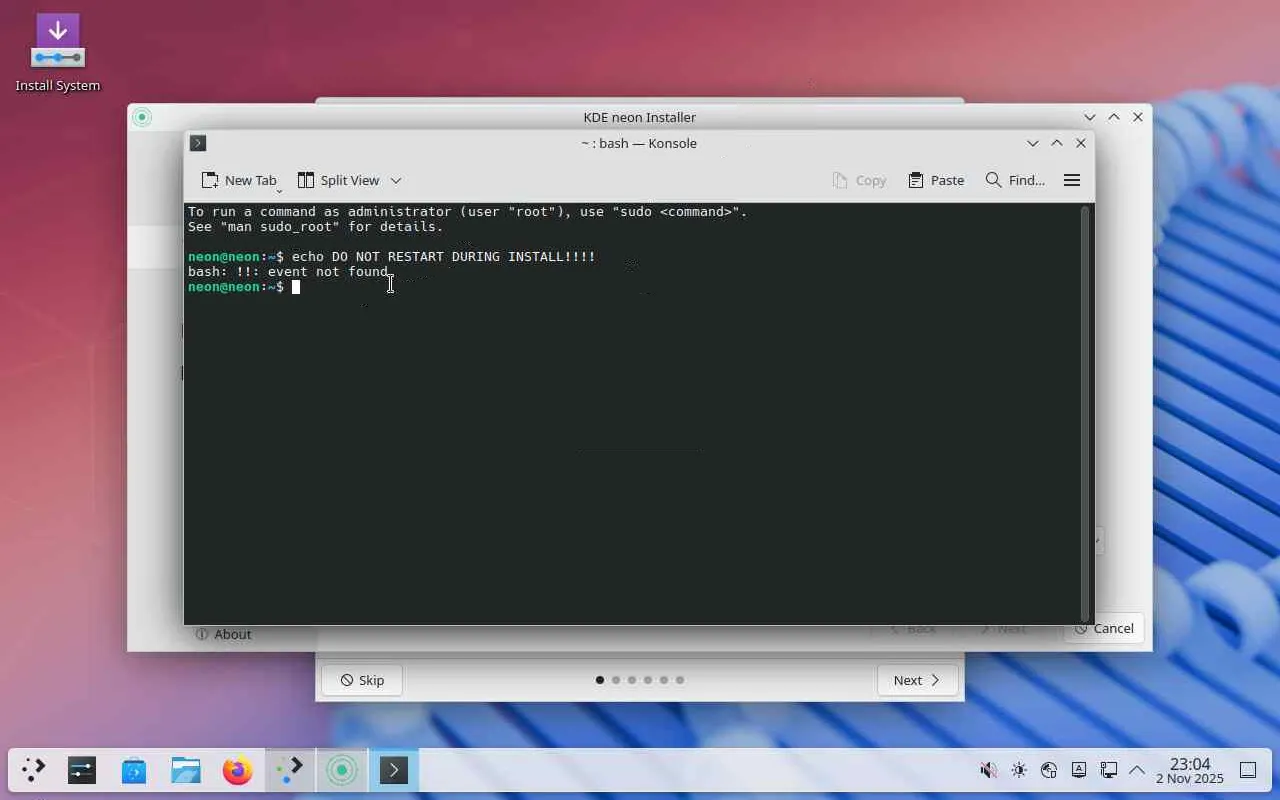Open the Konsole hamburger menu

click(x=1072, y=180)
